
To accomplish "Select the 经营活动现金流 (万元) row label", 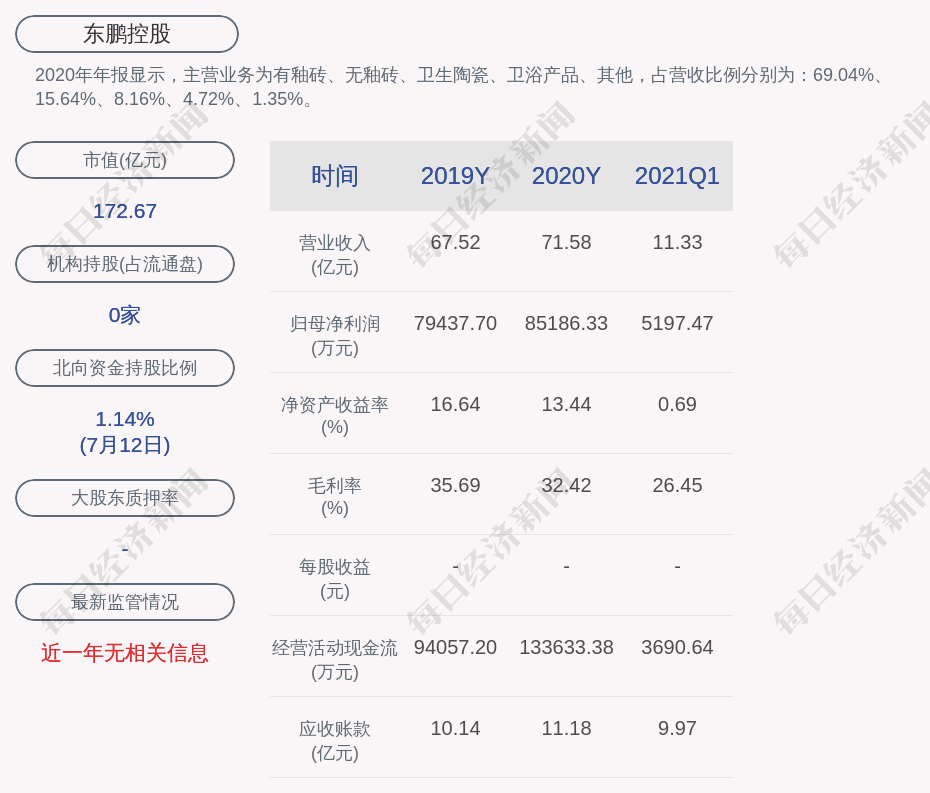I will coord(335,660).
